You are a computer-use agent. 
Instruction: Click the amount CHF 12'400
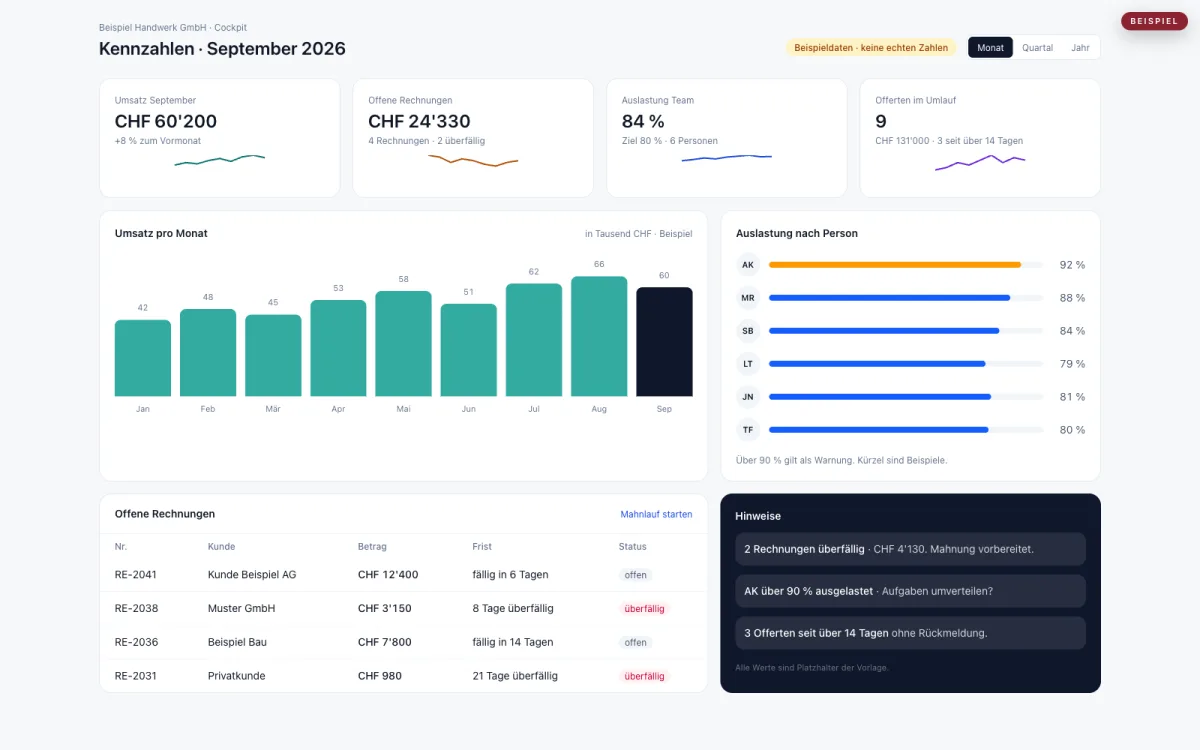point(388,575)
